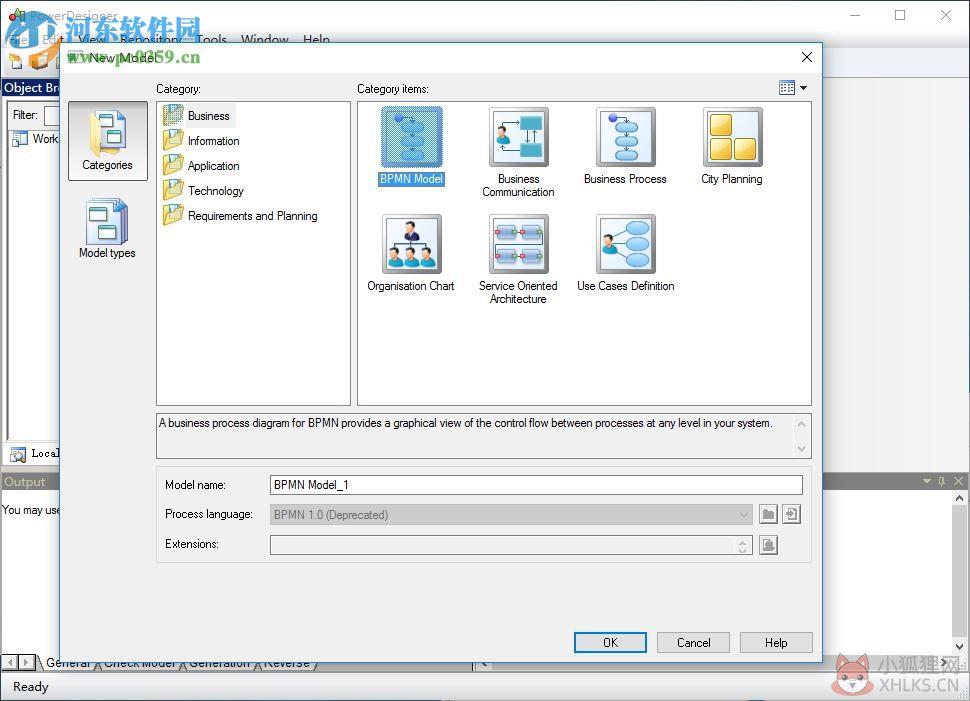This screenshot has height=701, width=970.
Task: Click the embed-in-model icon beside Process language
Action: click(x=792, y=514)
